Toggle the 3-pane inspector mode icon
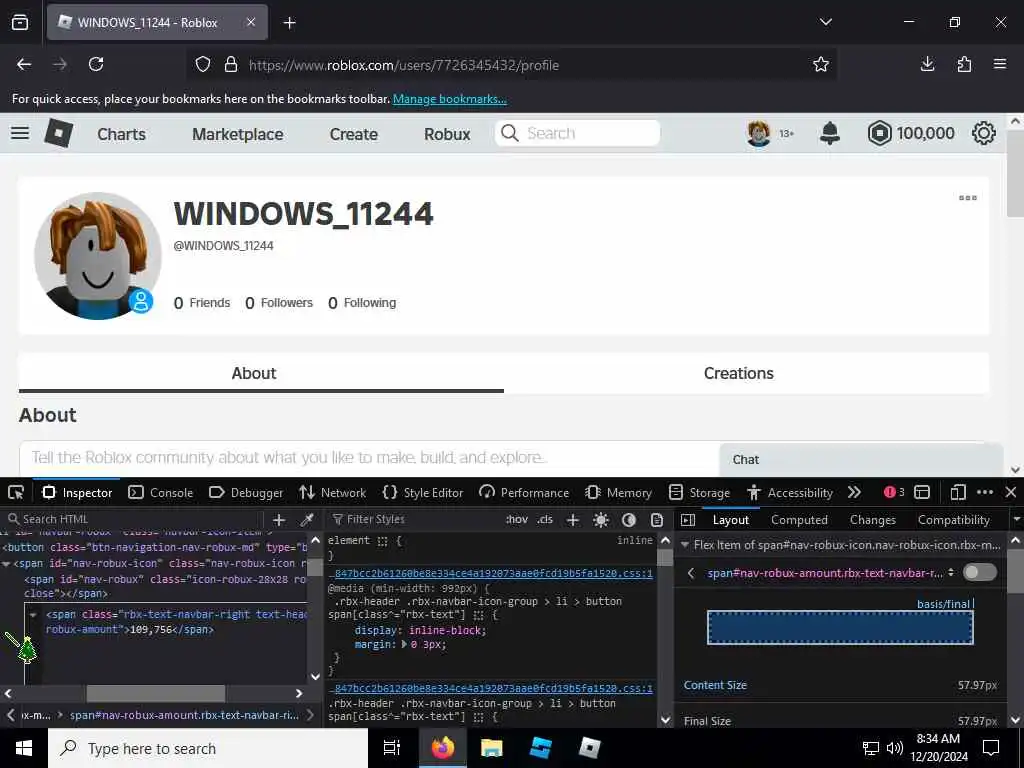 pos(688,520)
